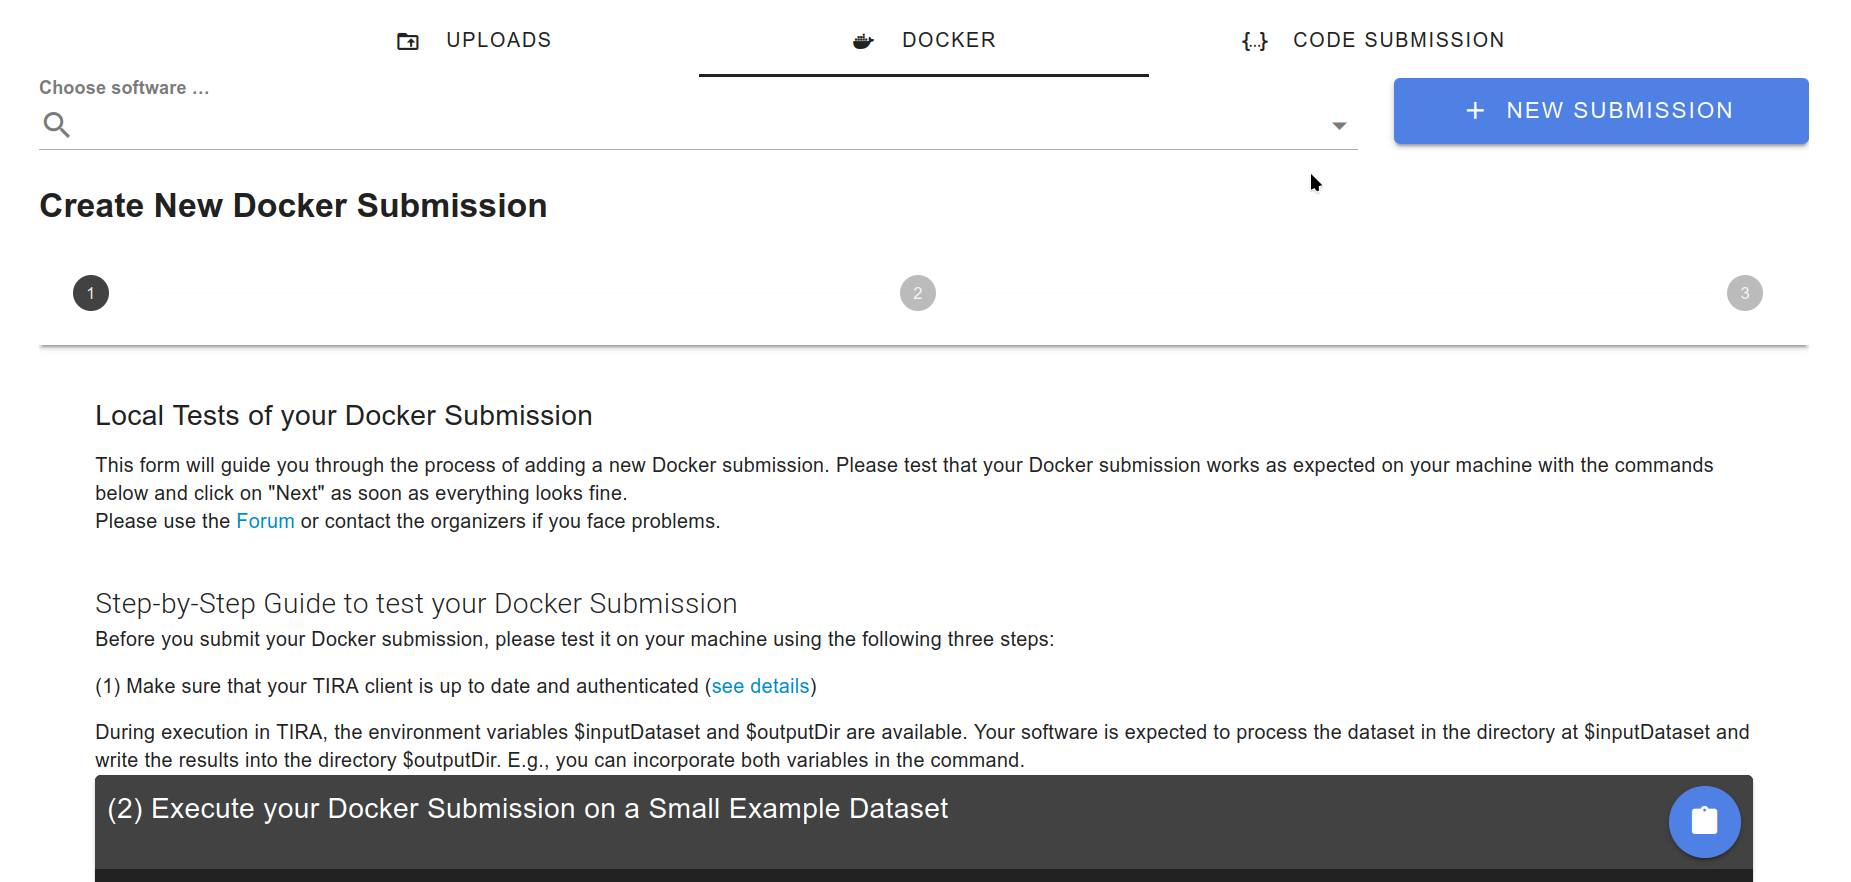Click the Create New Docker Submission heading
The image size is (1851, 882).
point(293,206)
